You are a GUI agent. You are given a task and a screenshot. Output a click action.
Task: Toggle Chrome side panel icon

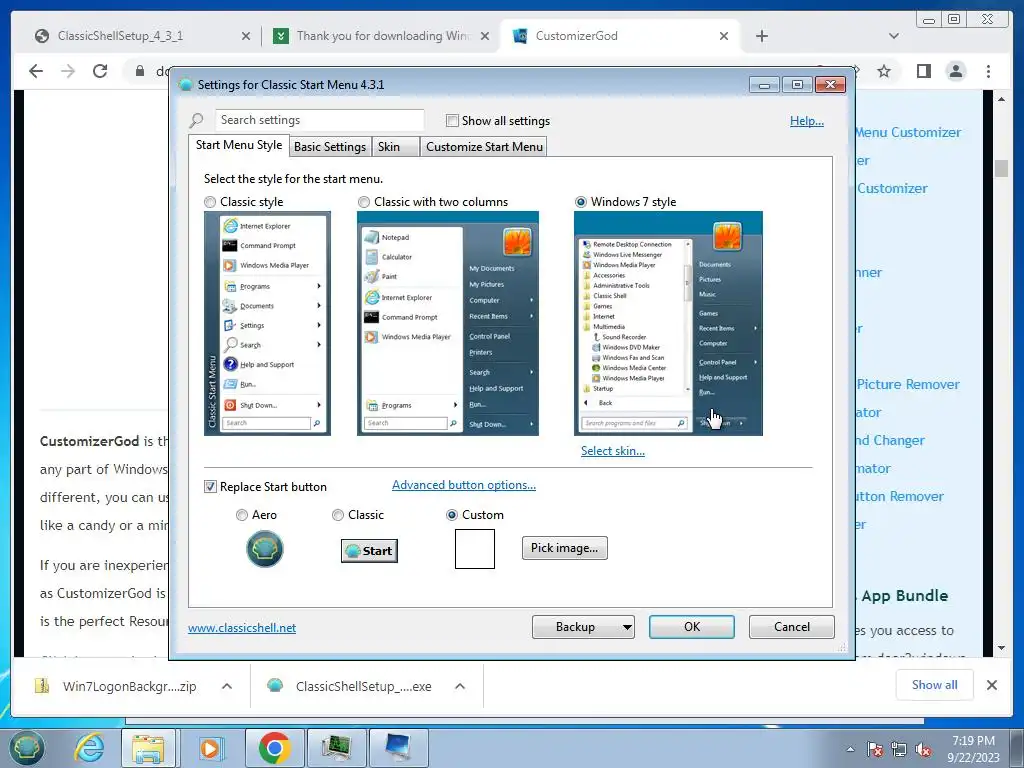click(923, 71)
